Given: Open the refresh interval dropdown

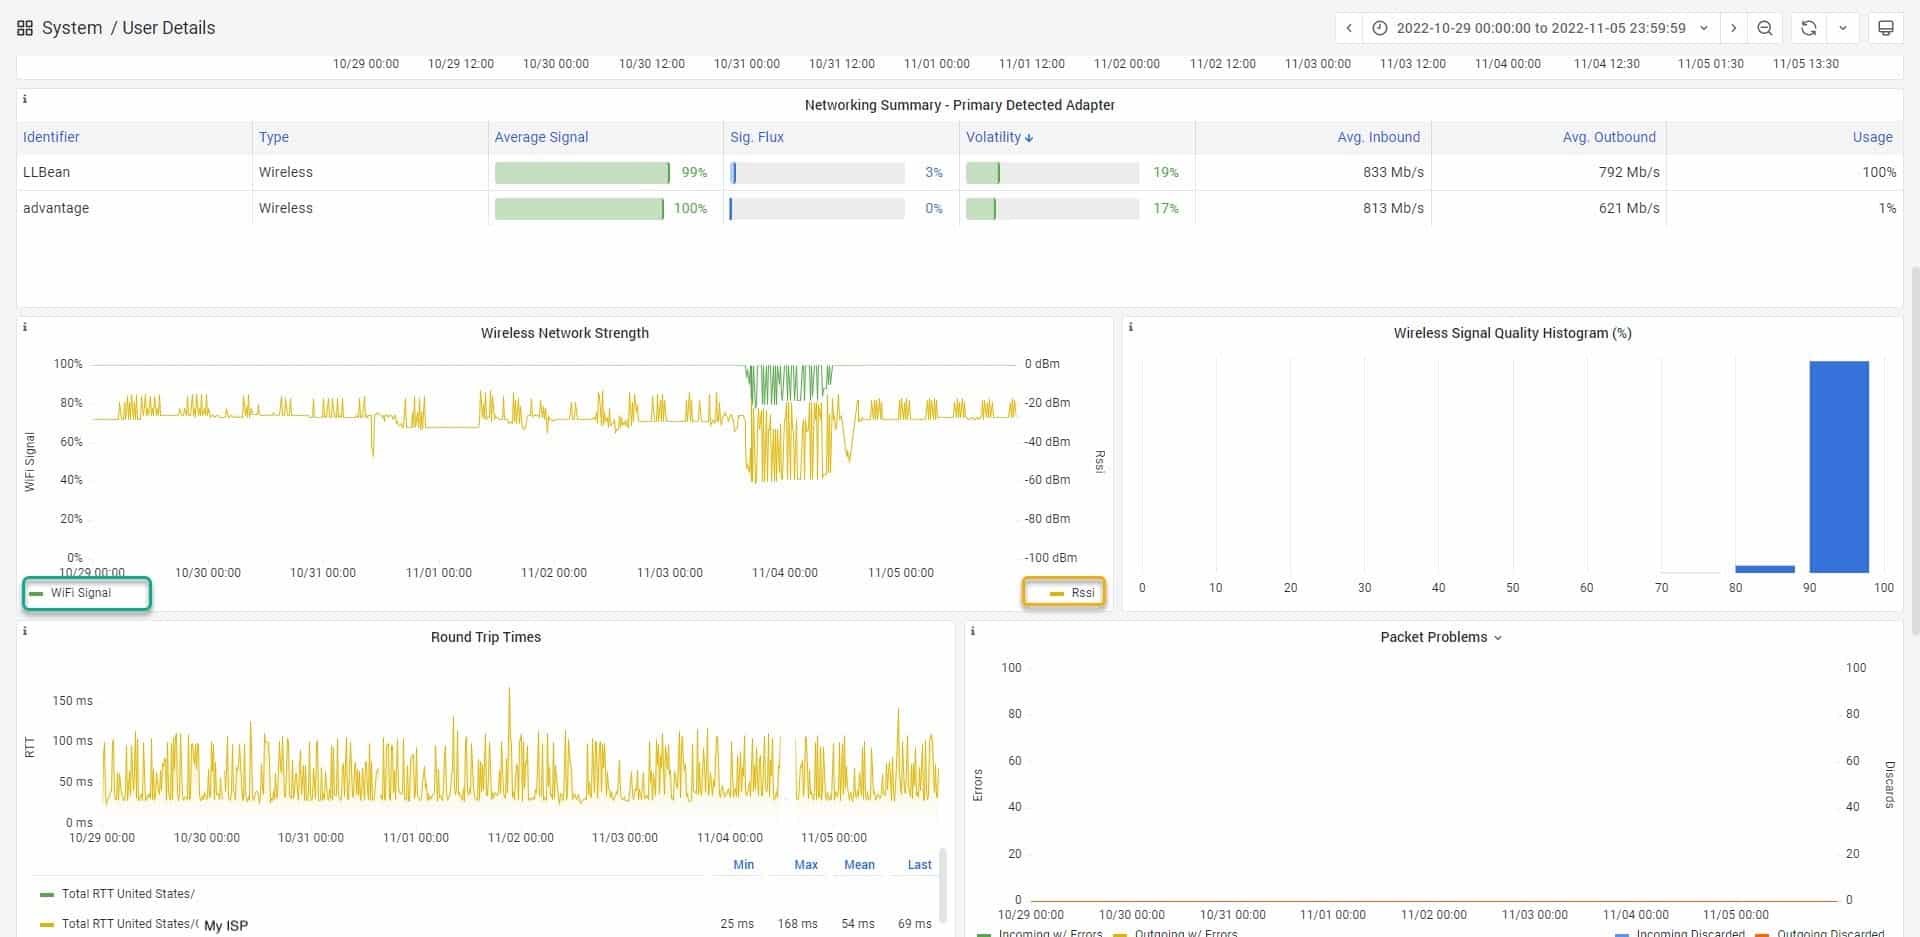Looking at the screenshot, I should [x=1842, y=28].
